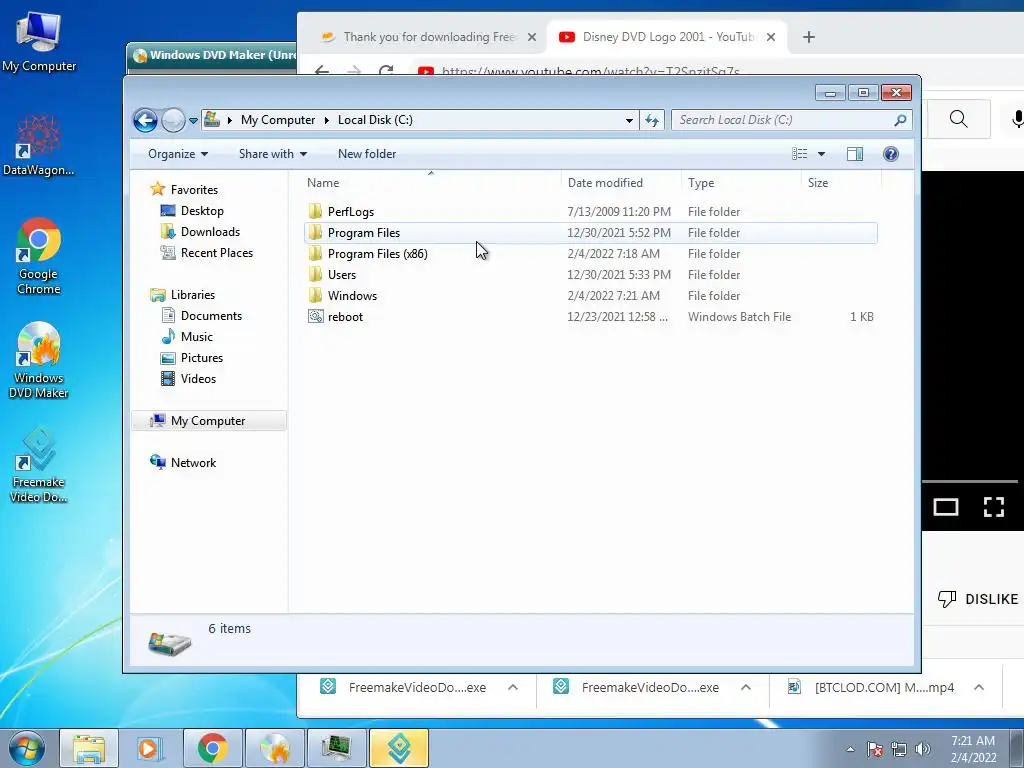Click the My Computer desktop icon
The width and height of the screenshot is (1024, 768).
[x=39, y=40]
